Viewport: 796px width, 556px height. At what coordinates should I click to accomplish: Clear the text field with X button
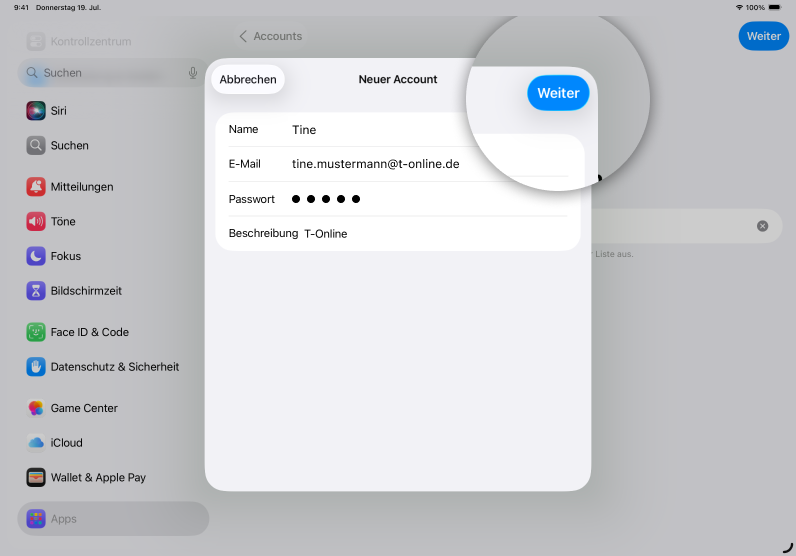[x=762, y=226]
